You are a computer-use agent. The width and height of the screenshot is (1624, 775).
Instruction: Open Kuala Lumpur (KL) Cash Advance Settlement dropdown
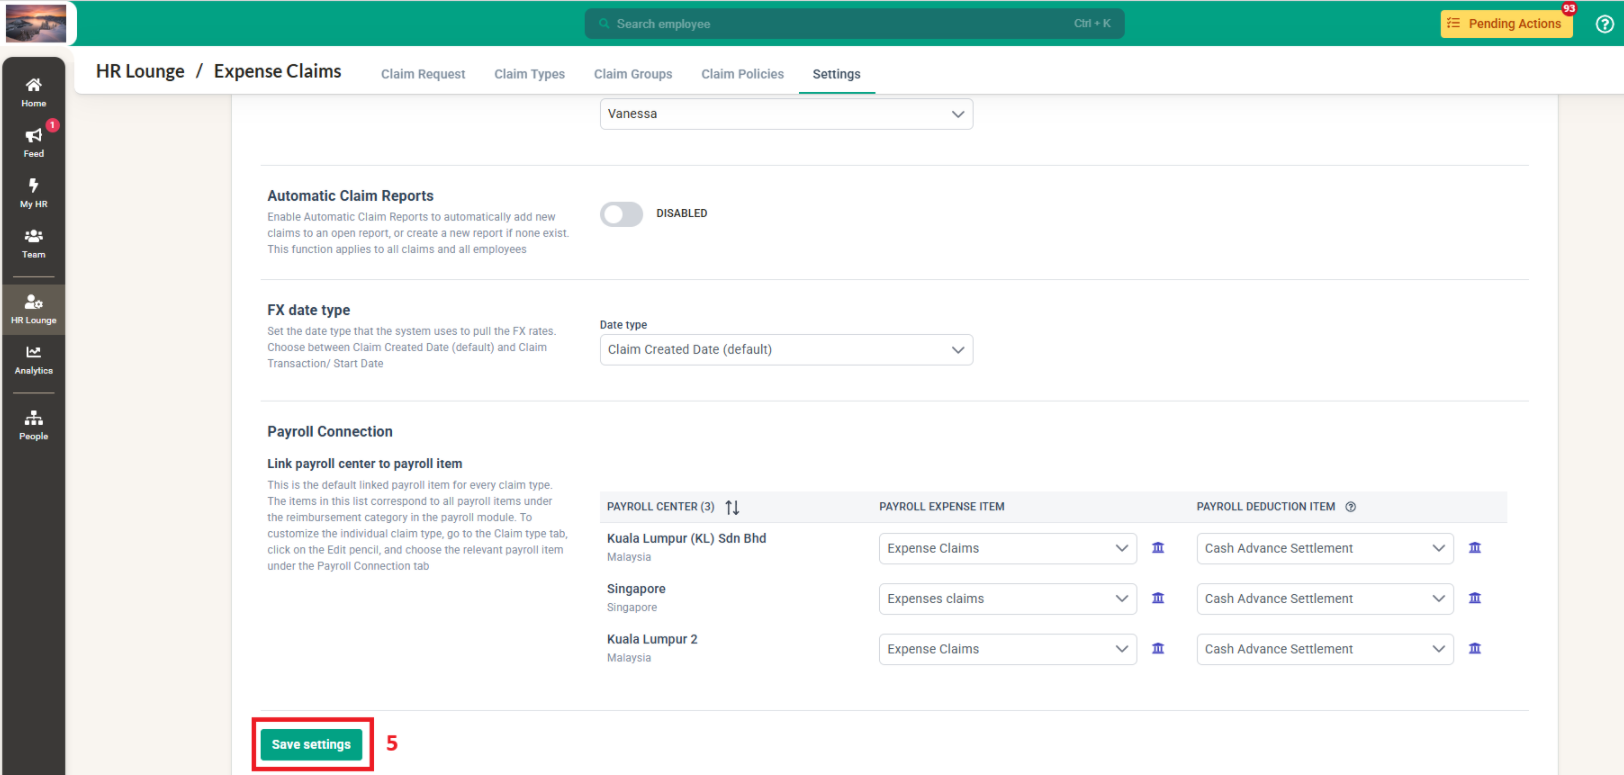pos(1325,548)
